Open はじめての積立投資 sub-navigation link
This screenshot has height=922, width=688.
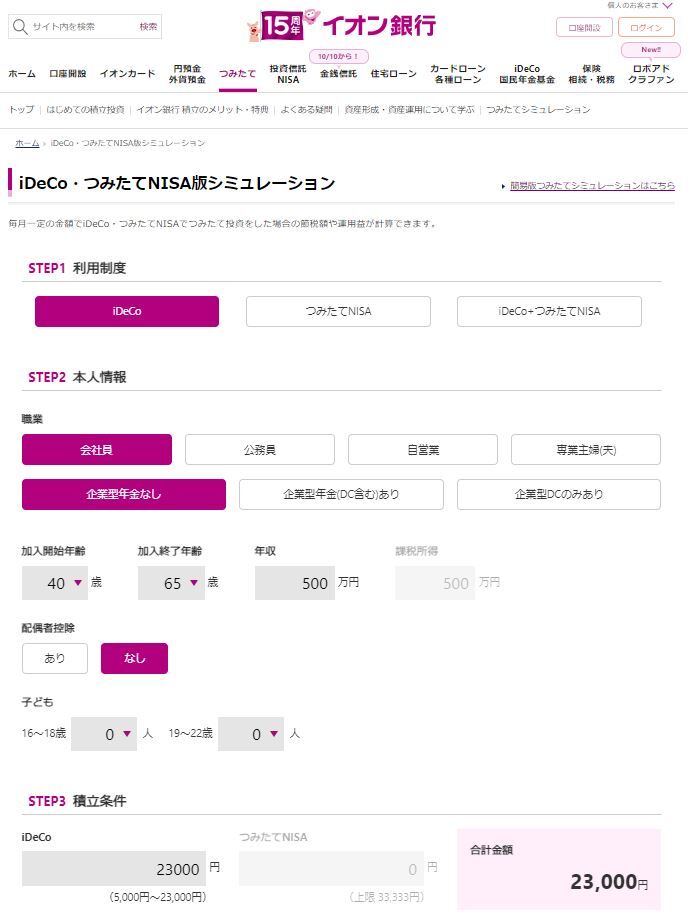coord(85,110)
